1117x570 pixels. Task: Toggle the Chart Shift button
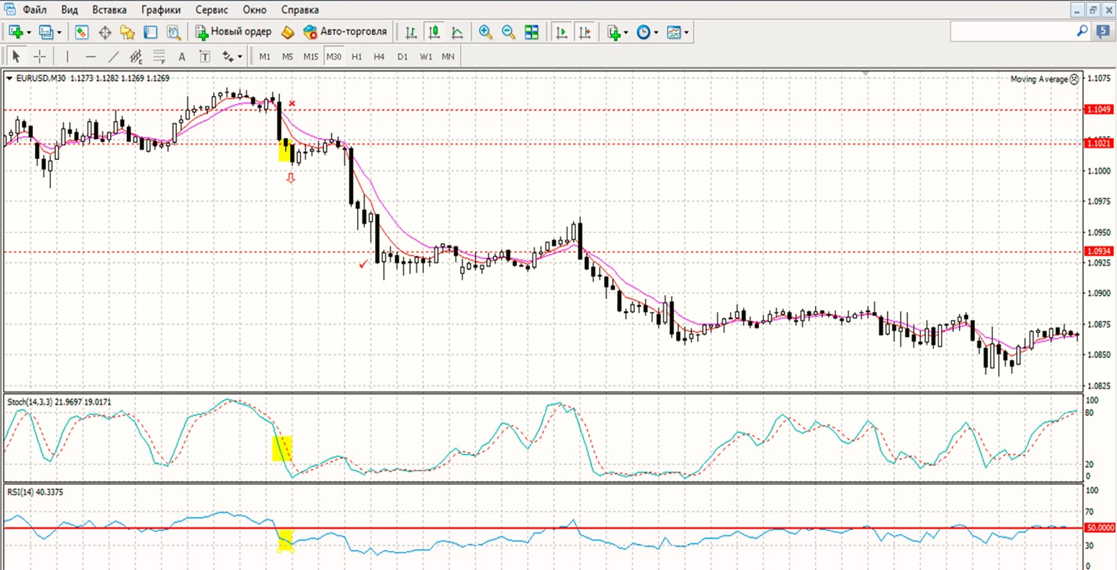[584, 32]
